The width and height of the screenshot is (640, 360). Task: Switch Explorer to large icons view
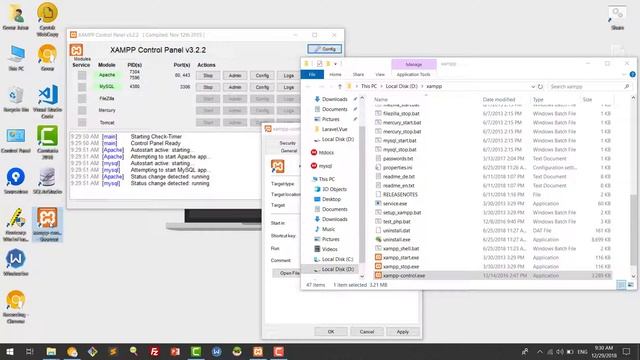(x=631, y=284)
